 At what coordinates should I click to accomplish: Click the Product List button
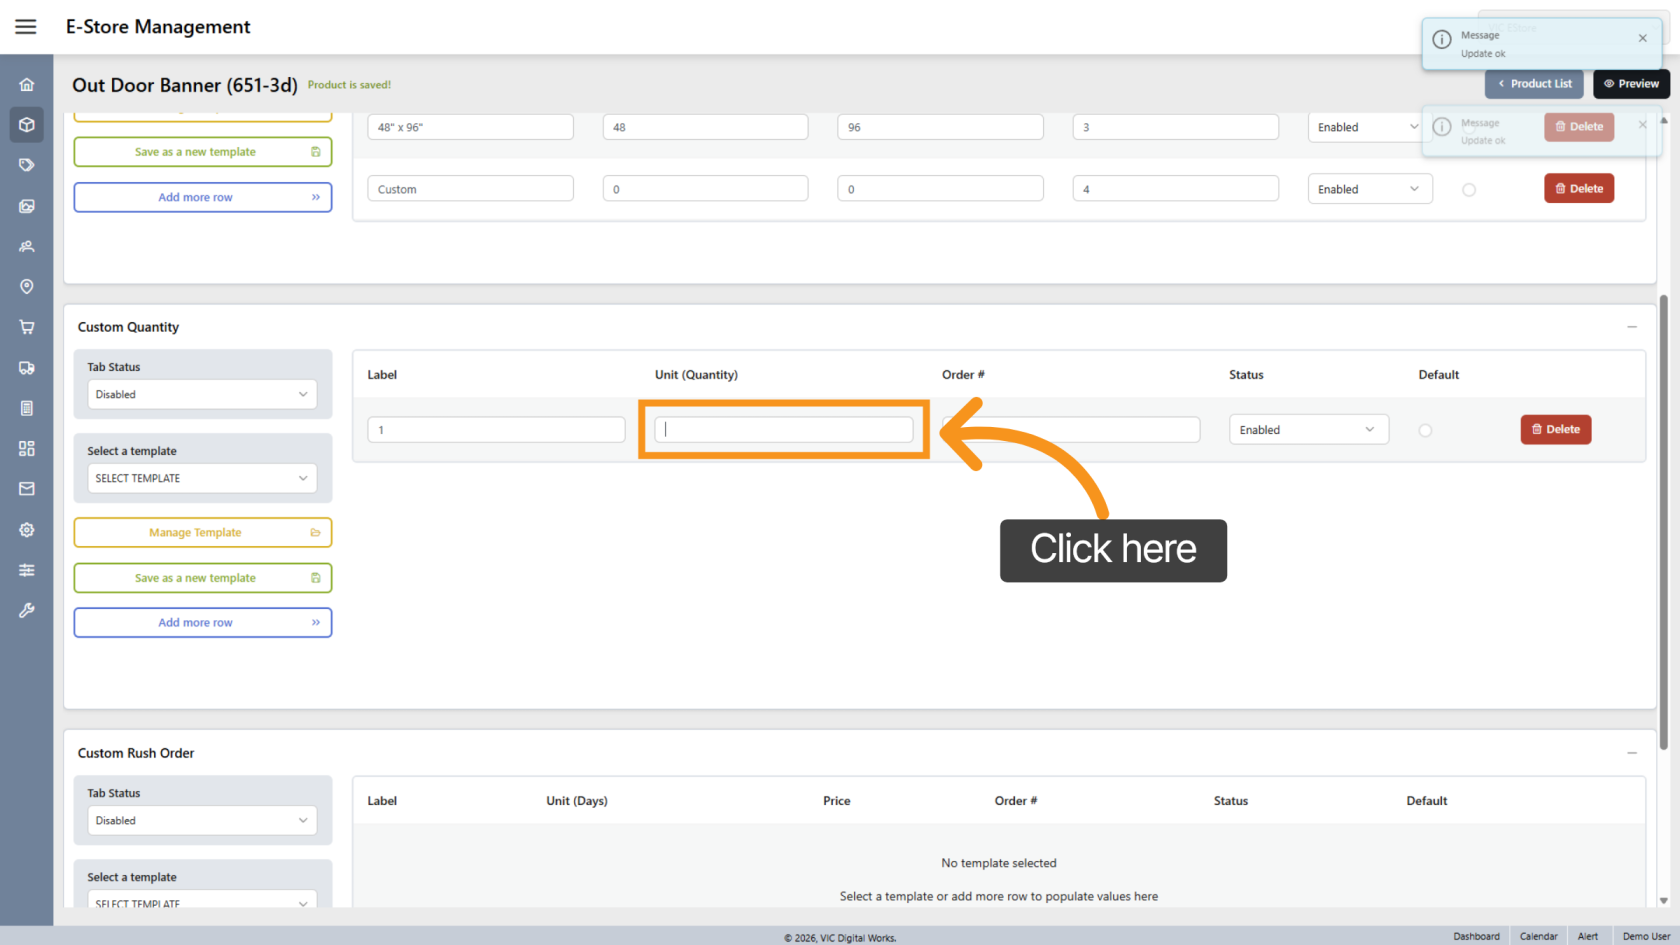[x=1534, y=84]
